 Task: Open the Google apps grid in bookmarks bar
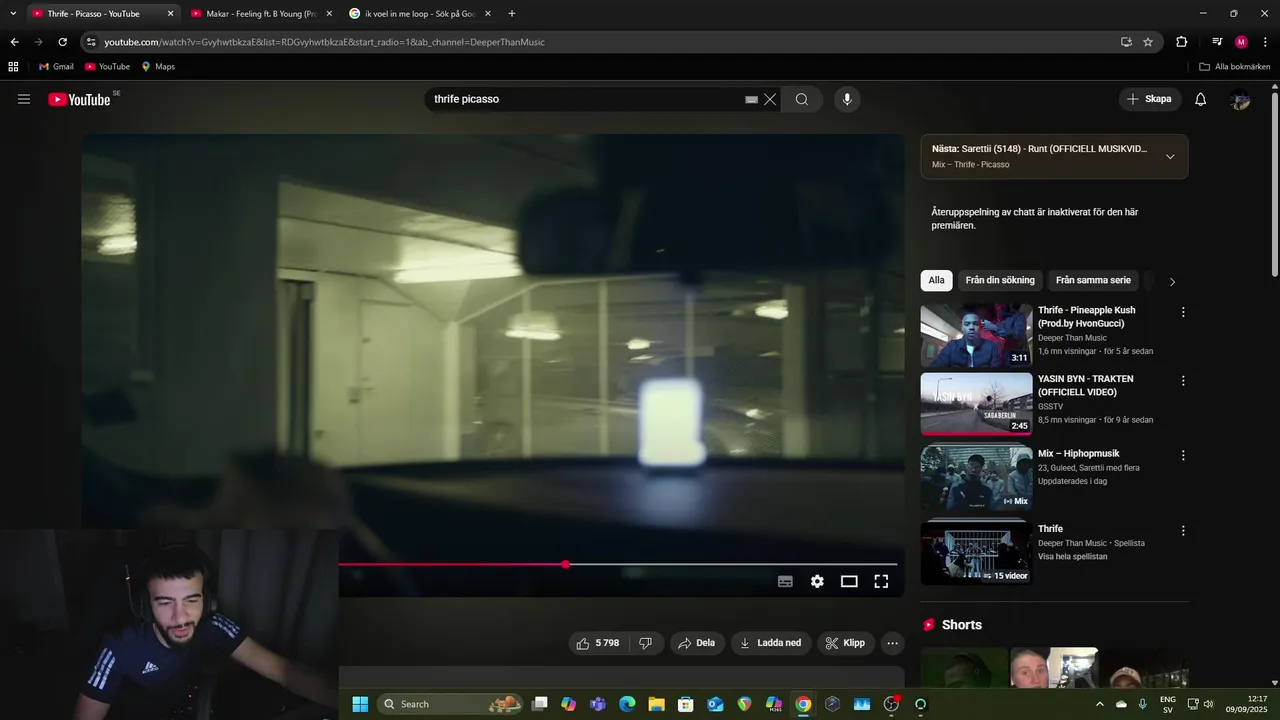point(13,67)
